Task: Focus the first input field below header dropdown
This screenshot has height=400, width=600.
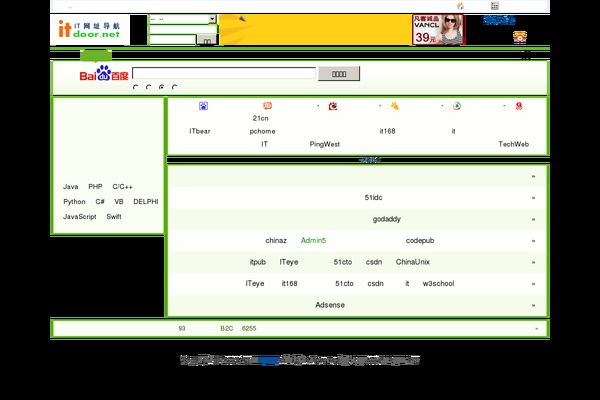Action: click(183, 29)
